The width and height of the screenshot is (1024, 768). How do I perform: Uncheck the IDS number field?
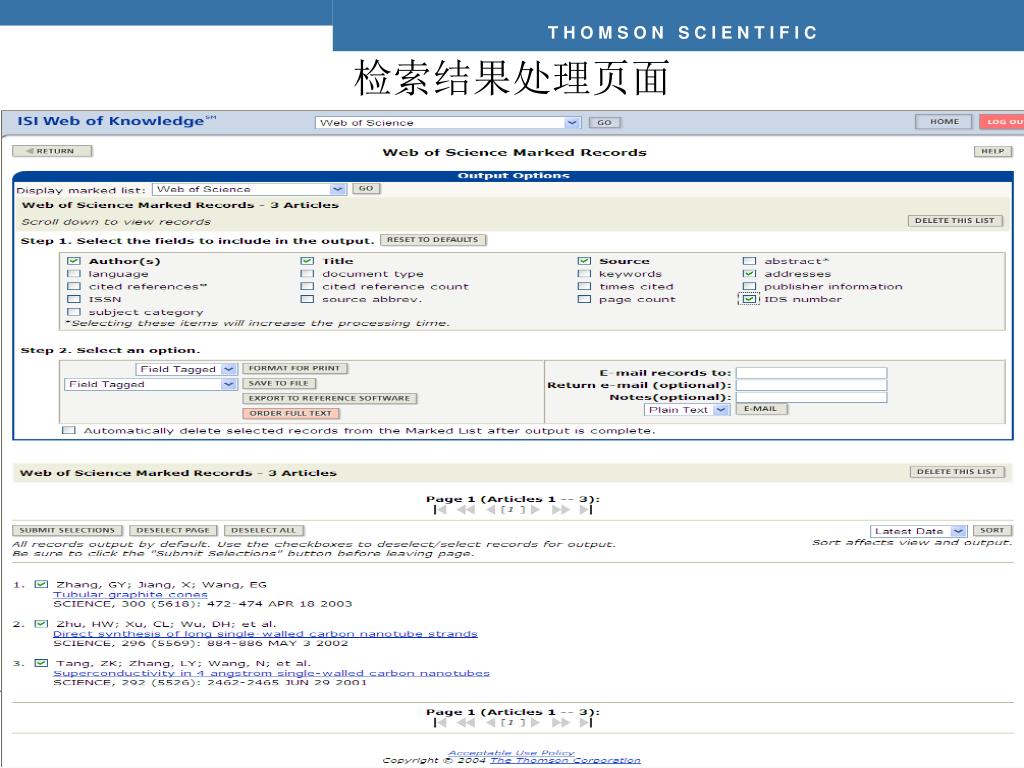[749, 299]
